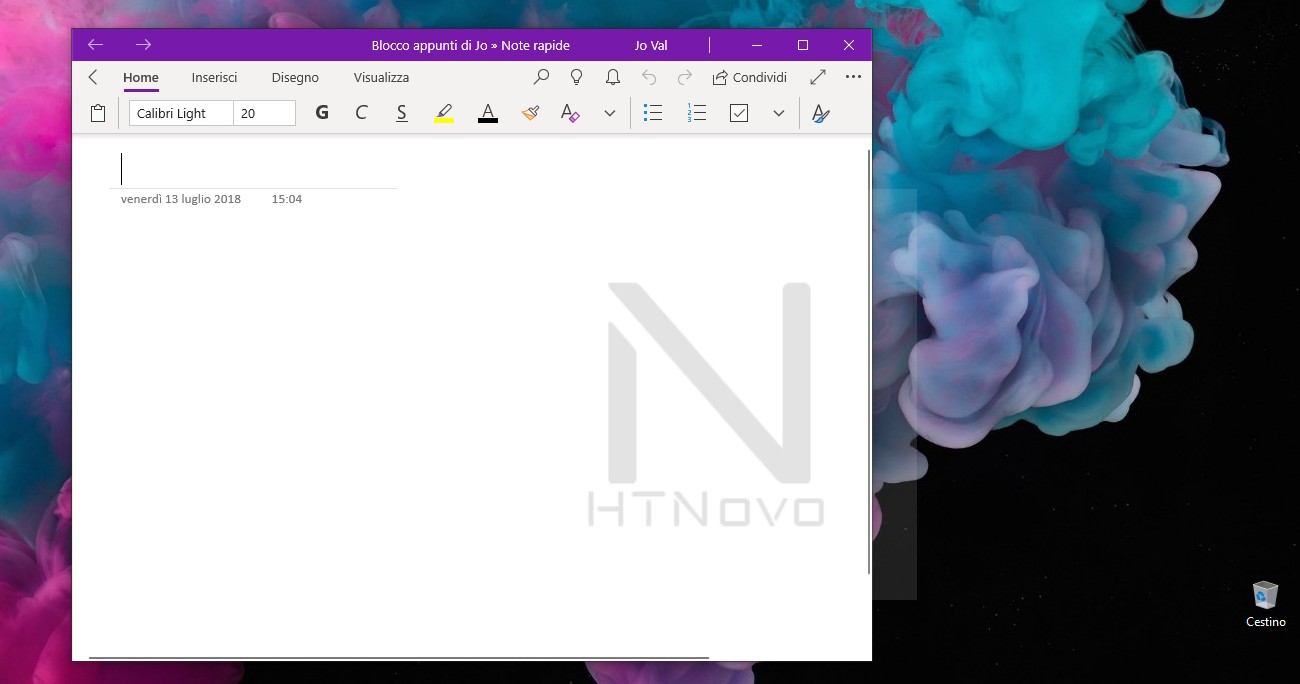Image resolution: width=1300 pixels, height=684 pixels.
Task: Toggle underline formatting
Action: [401, 112]
